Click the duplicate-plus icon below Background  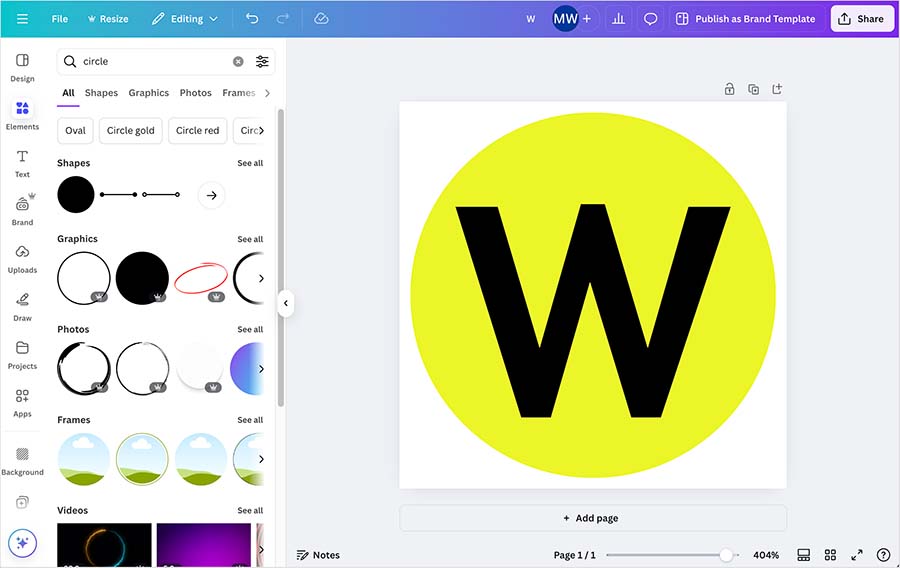pyautogui.click(x=22, y=502)
